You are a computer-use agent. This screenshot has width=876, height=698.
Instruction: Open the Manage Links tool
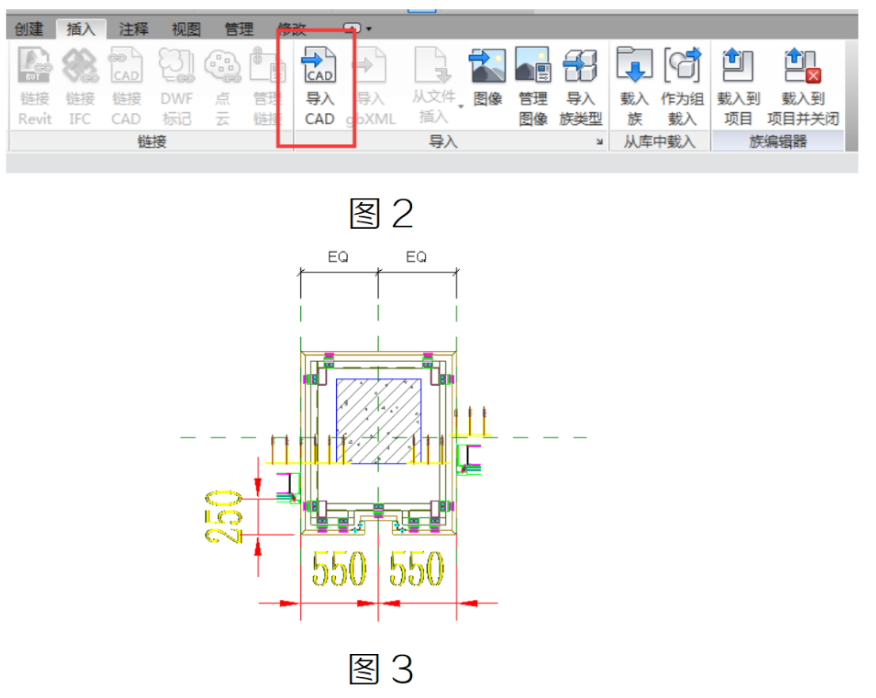[267, 87]
